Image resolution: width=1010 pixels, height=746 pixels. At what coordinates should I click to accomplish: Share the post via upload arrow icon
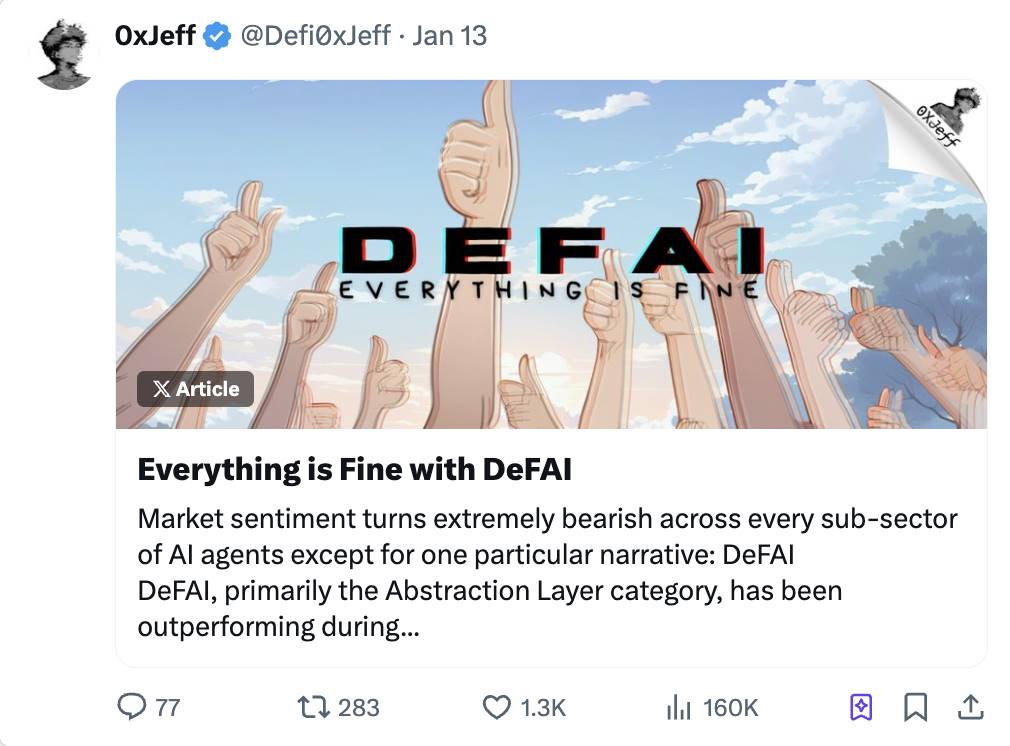click(969, 707)
